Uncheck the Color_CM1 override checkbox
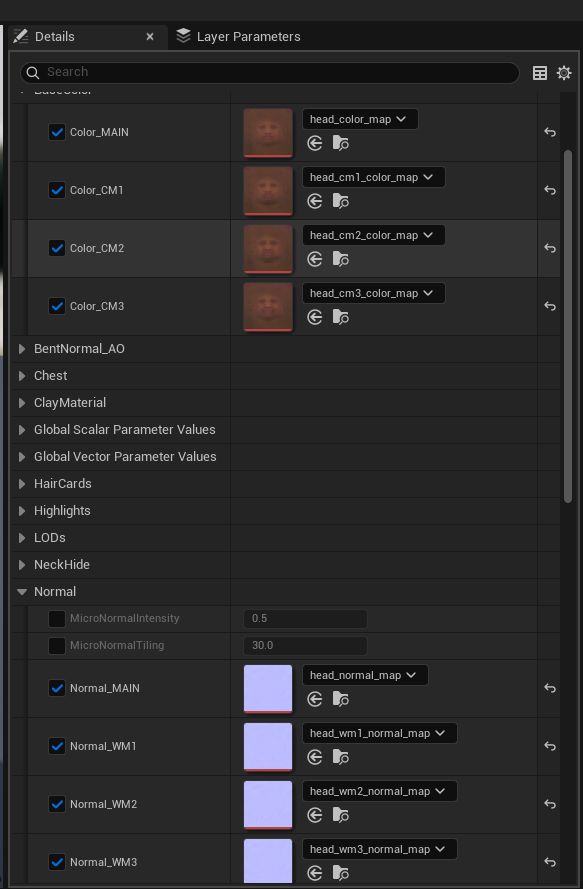Viewport: 583px width, 889px height. [57, 190]
